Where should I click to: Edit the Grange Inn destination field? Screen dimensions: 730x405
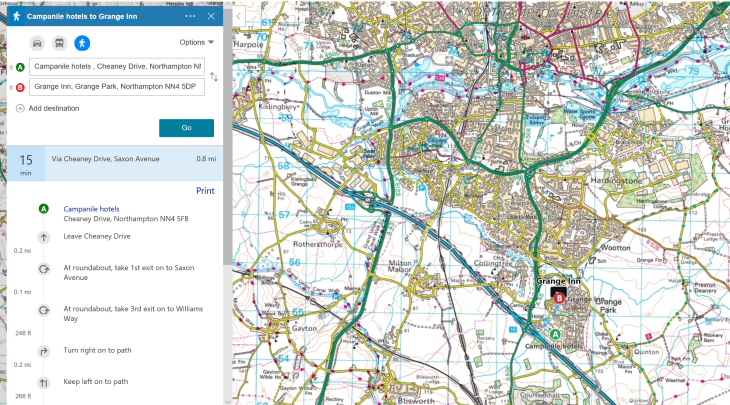click(x=117, y=87)
